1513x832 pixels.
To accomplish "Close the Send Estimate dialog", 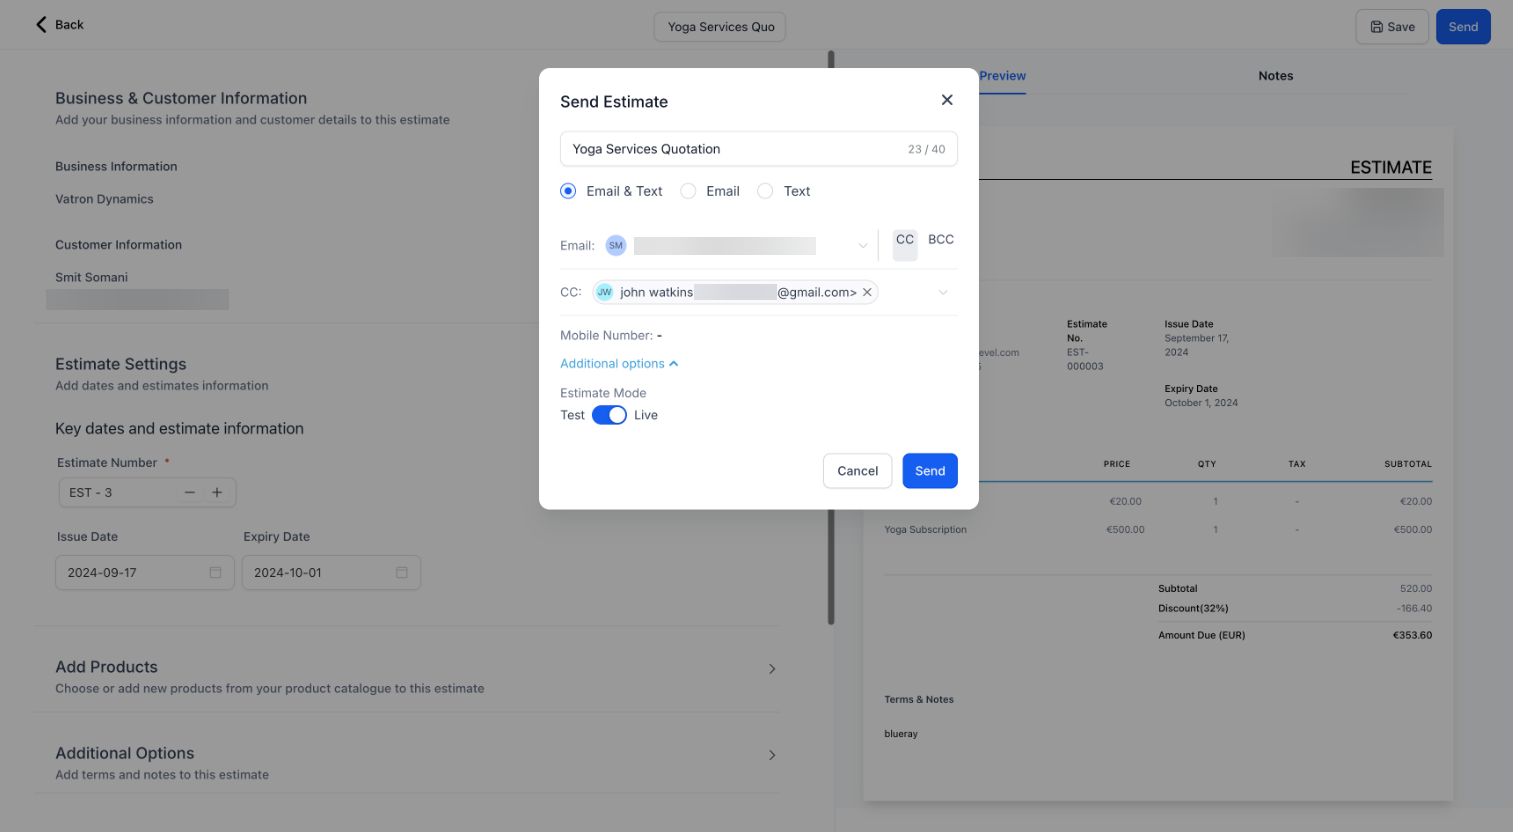I will [947, 100].
